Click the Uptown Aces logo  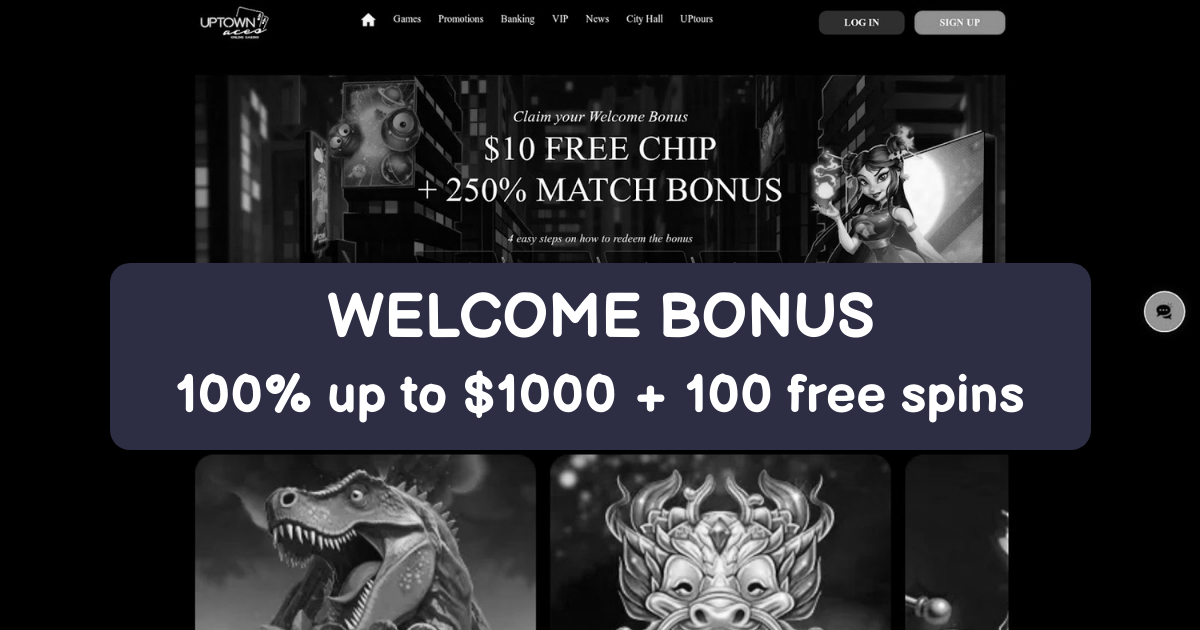coord(235,23)
